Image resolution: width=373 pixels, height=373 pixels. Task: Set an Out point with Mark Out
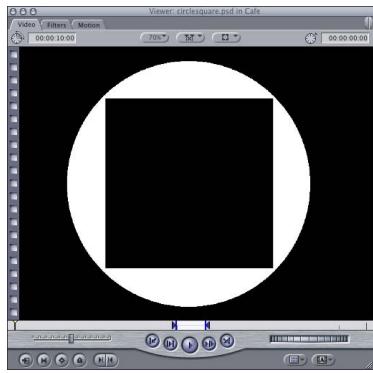pos(112,360)
